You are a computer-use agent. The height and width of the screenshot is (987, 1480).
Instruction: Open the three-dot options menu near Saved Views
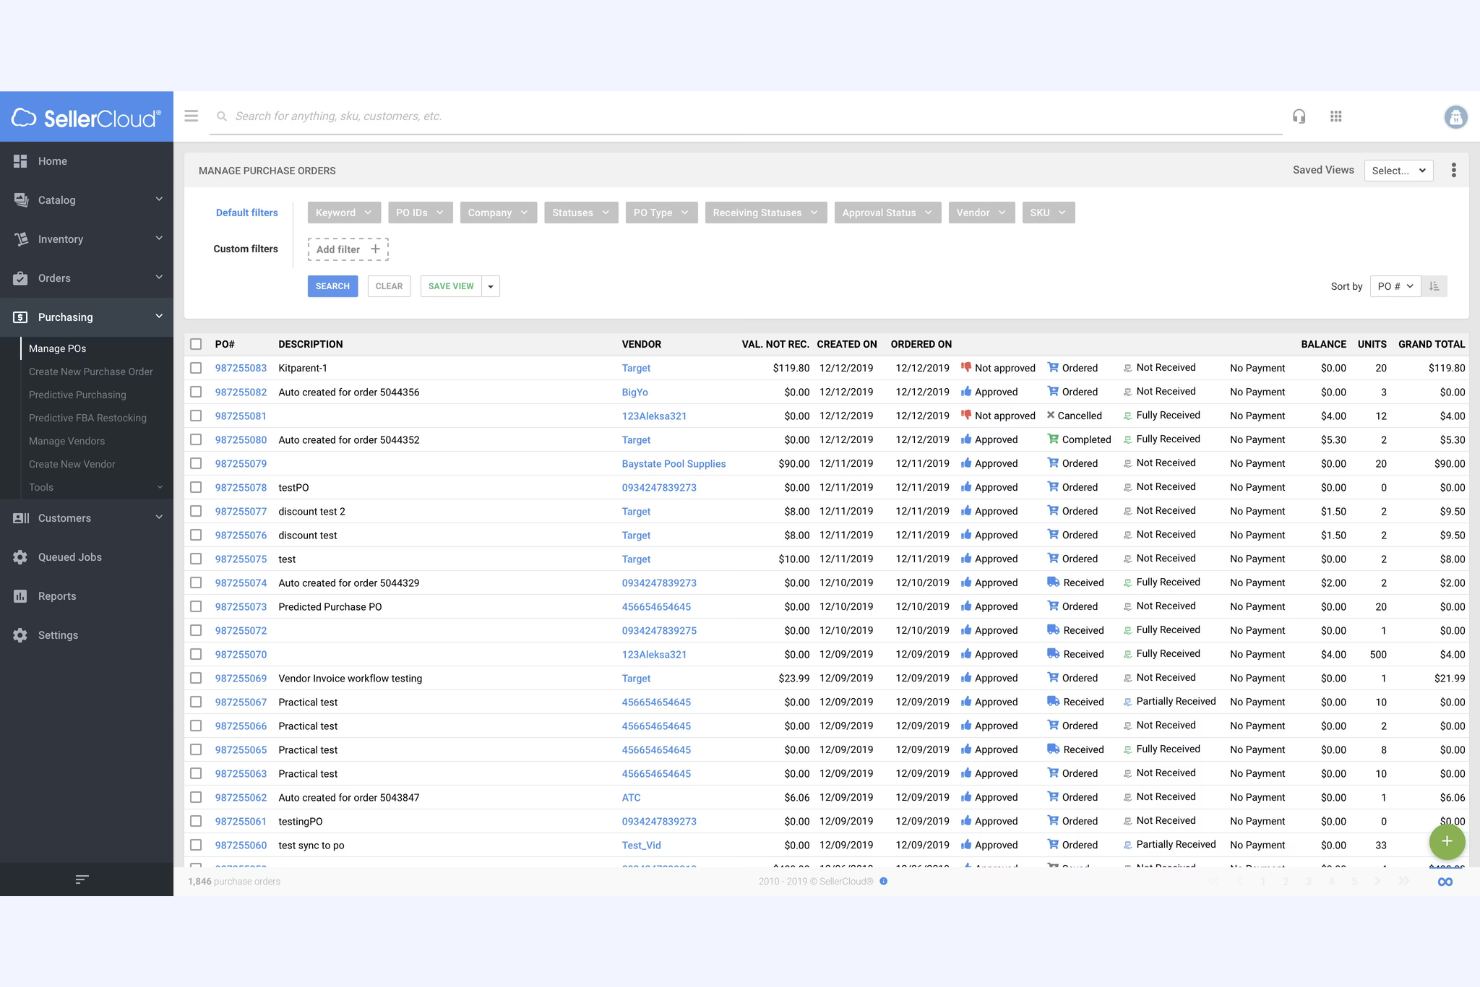click(1454, 169)
